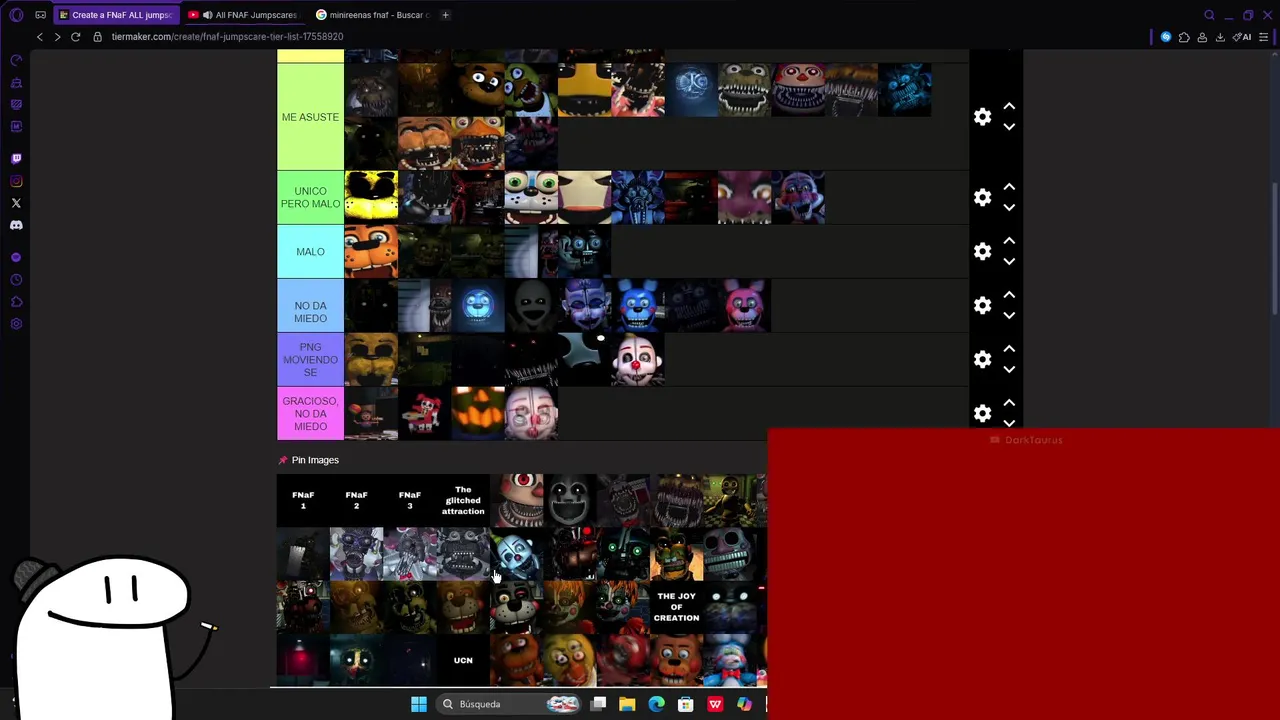Open Microsoft Edge from taskbar

[x=656, y=704]
